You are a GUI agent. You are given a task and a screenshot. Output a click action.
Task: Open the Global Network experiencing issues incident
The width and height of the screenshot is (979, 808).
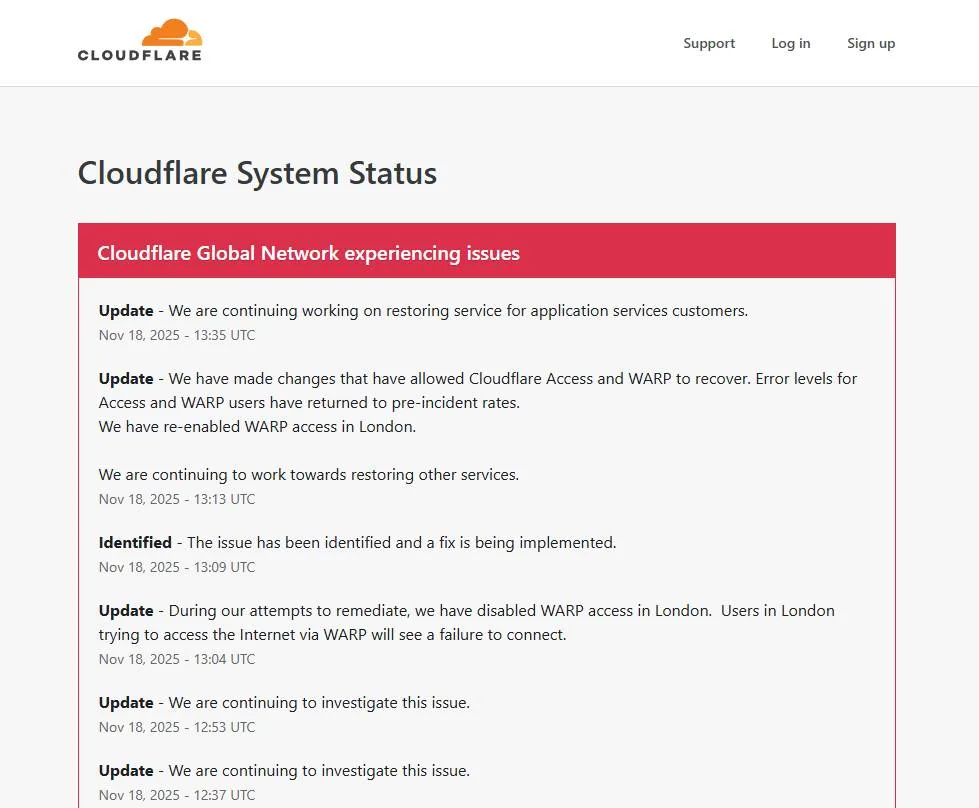pos(308,253)
